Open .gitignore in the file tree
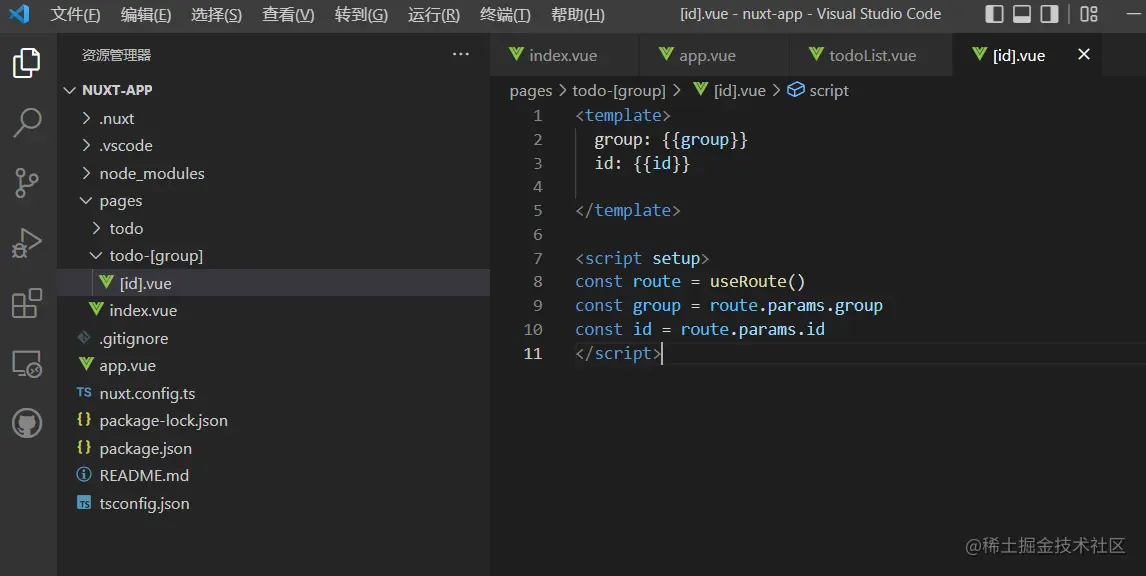 (x=273, y=338)
